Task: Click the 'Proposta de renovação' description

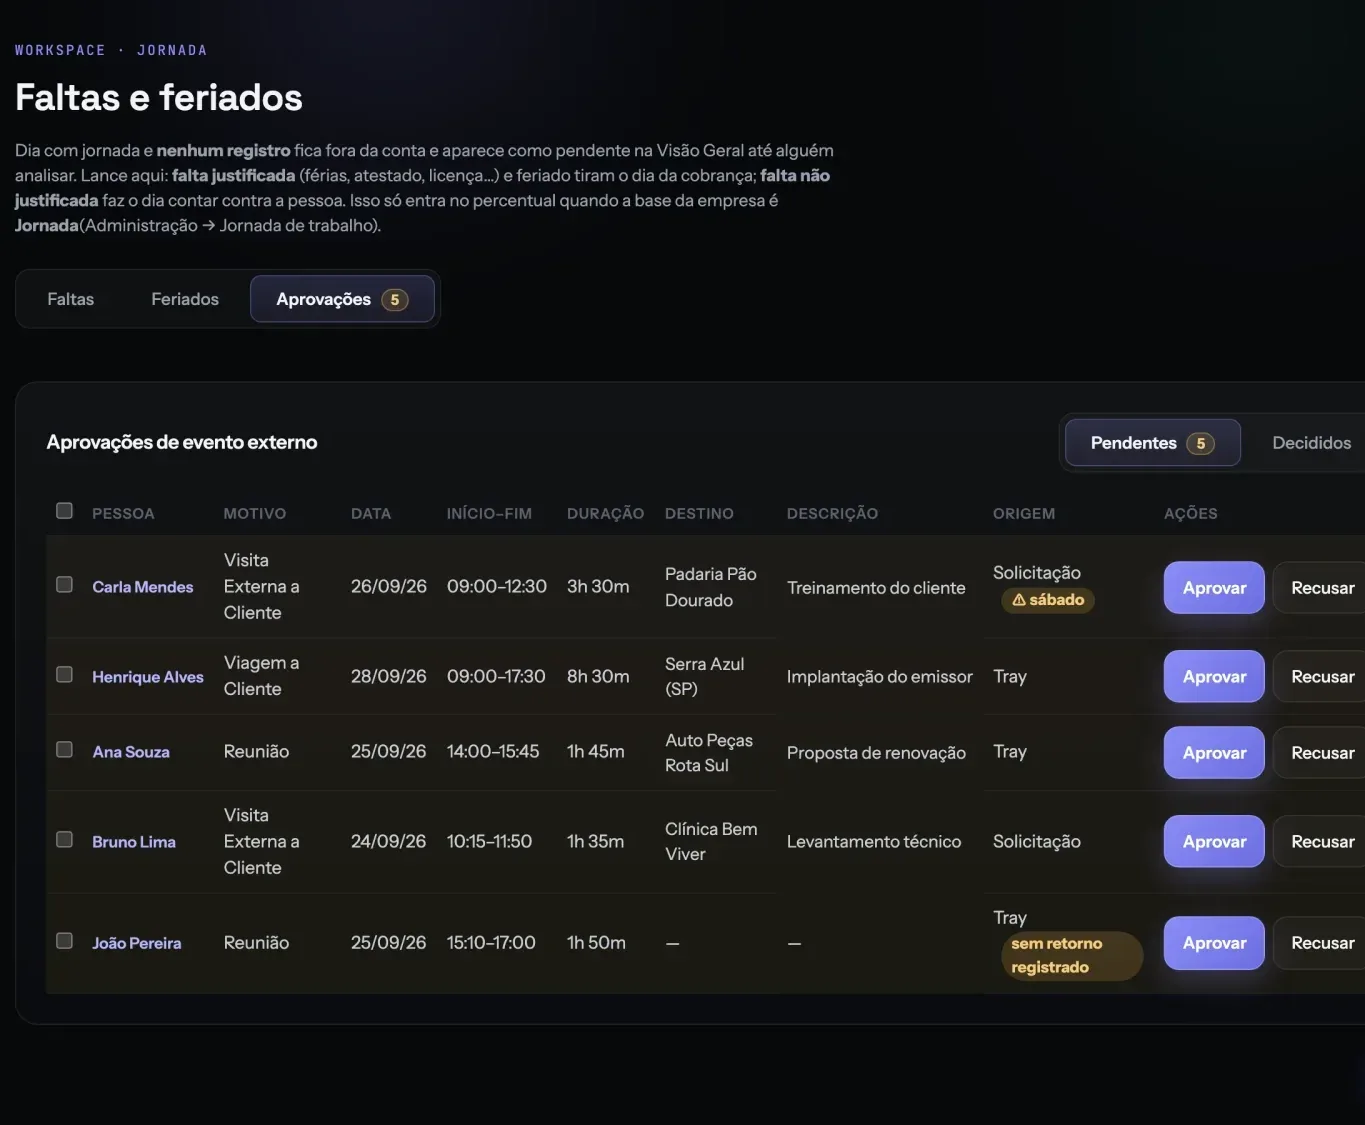Action: [876, 753]
